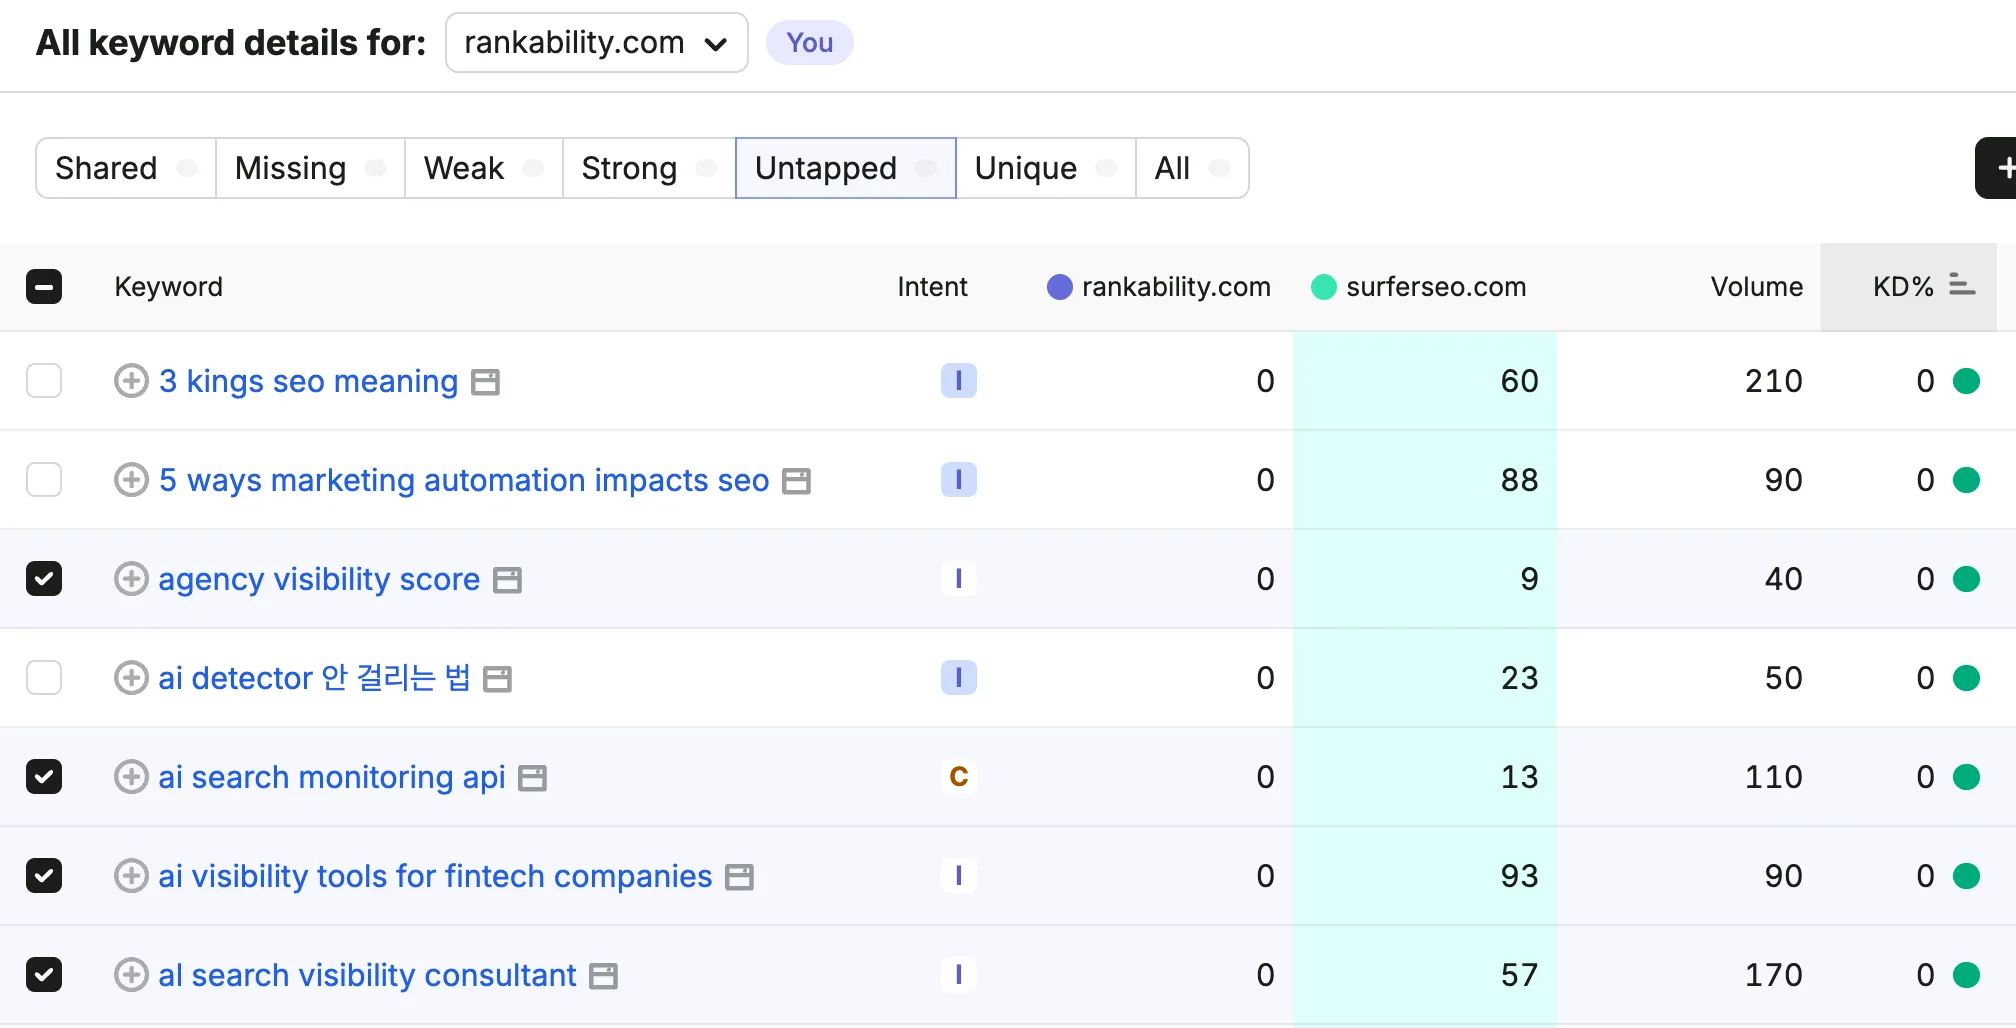Uncheck the box for 'al search visibility consultant'

44,975
